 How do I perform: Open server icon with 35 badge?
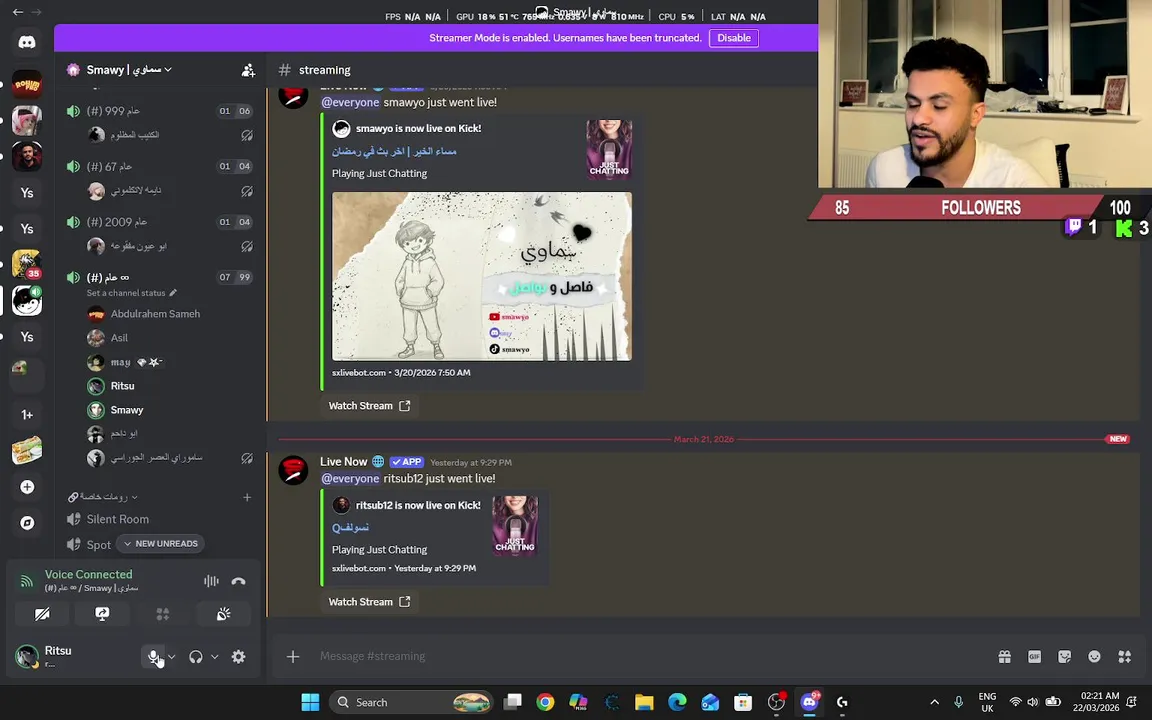[27, 264]
